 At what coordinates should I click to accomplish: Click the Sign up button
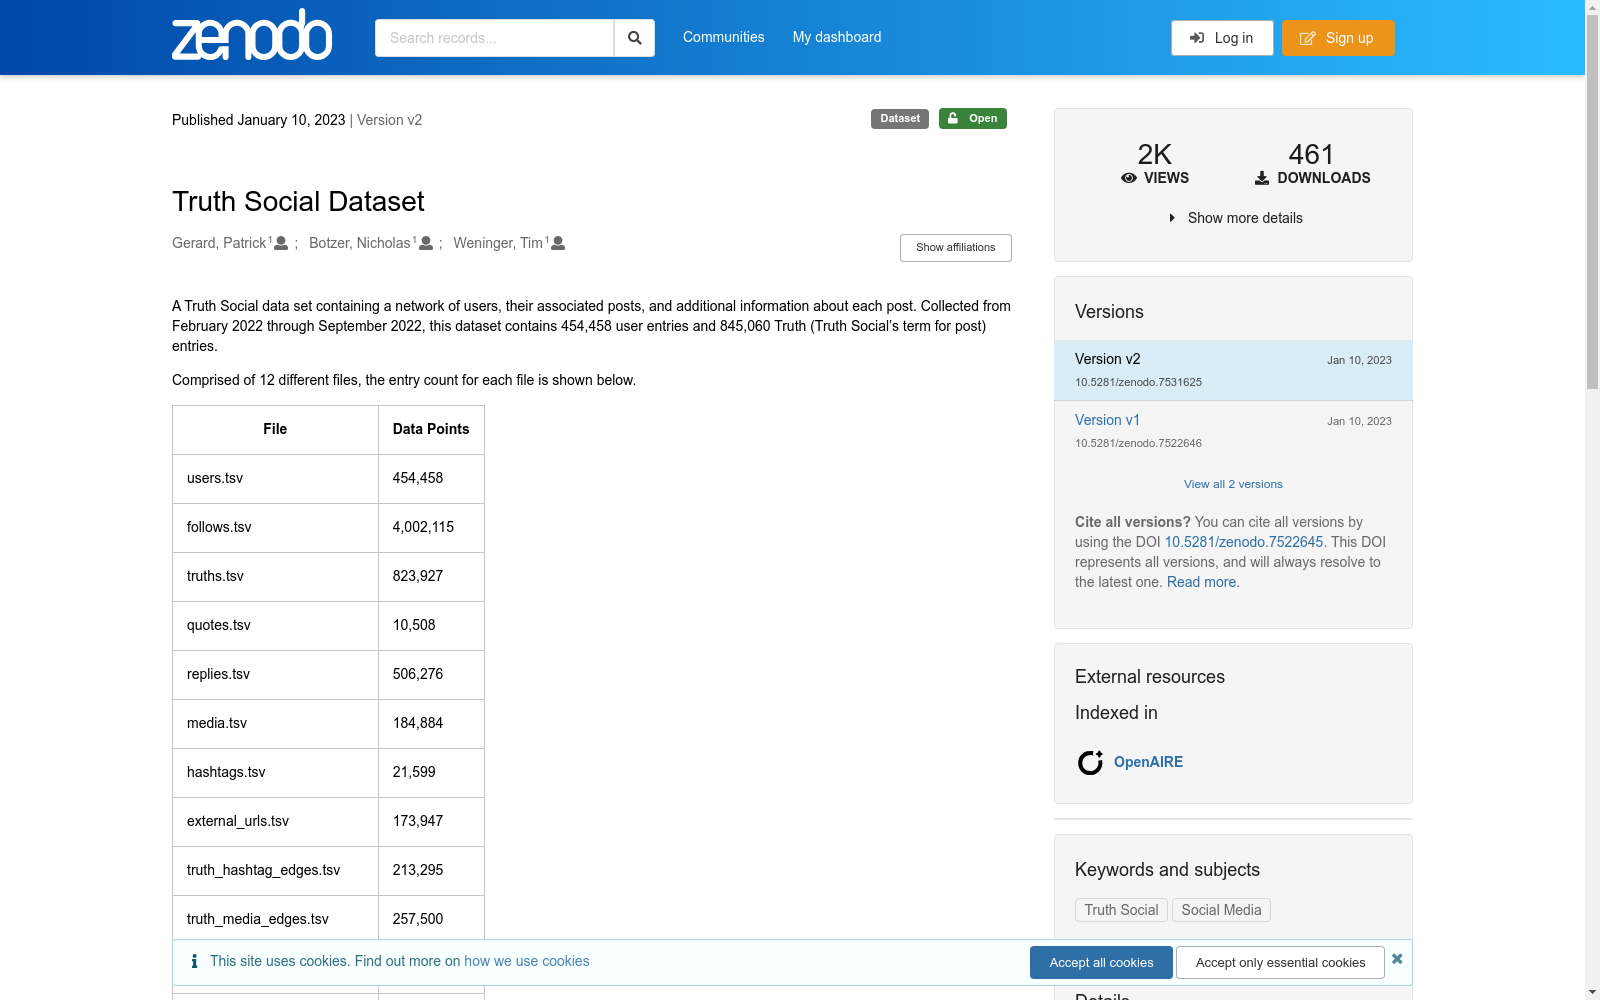1338,38
